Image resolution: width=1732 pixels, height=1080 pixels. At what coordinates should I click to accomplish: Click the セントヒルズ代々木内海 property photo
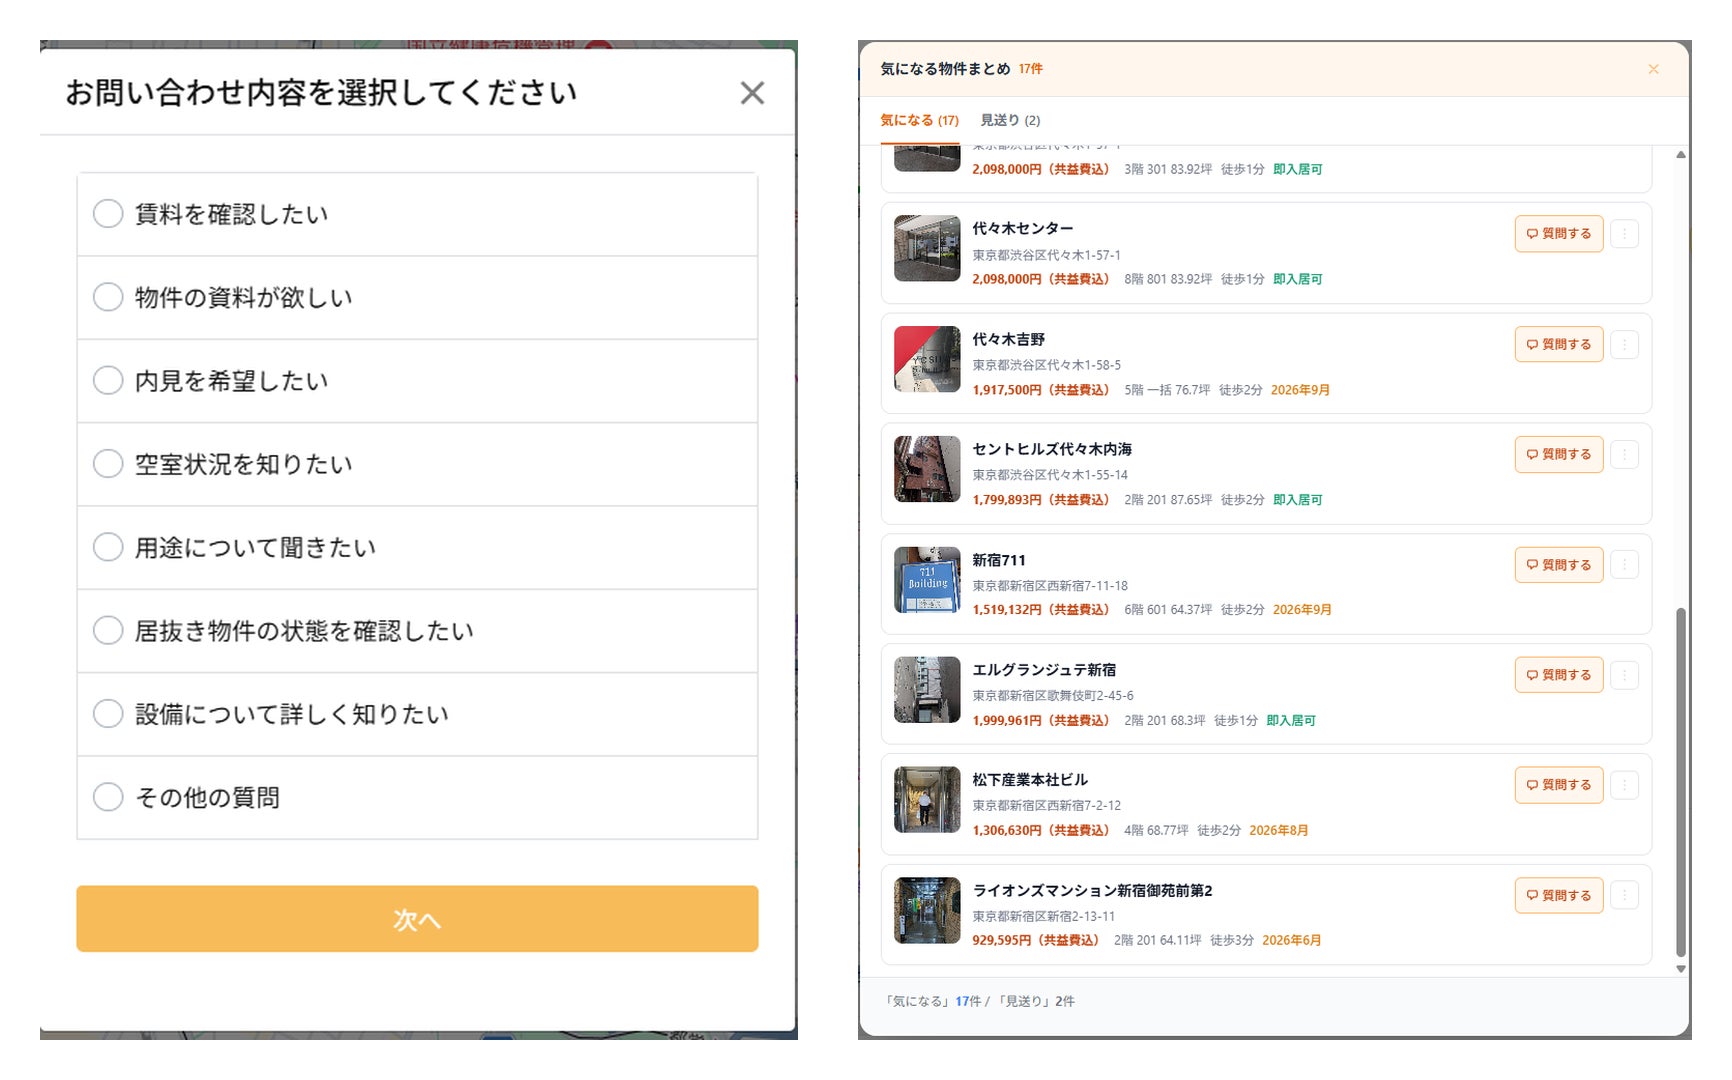click(927, 469)
